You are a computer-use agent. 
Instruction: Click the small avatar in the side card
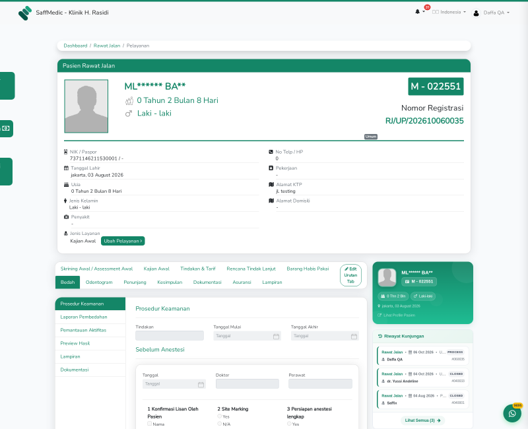(387, 278)
